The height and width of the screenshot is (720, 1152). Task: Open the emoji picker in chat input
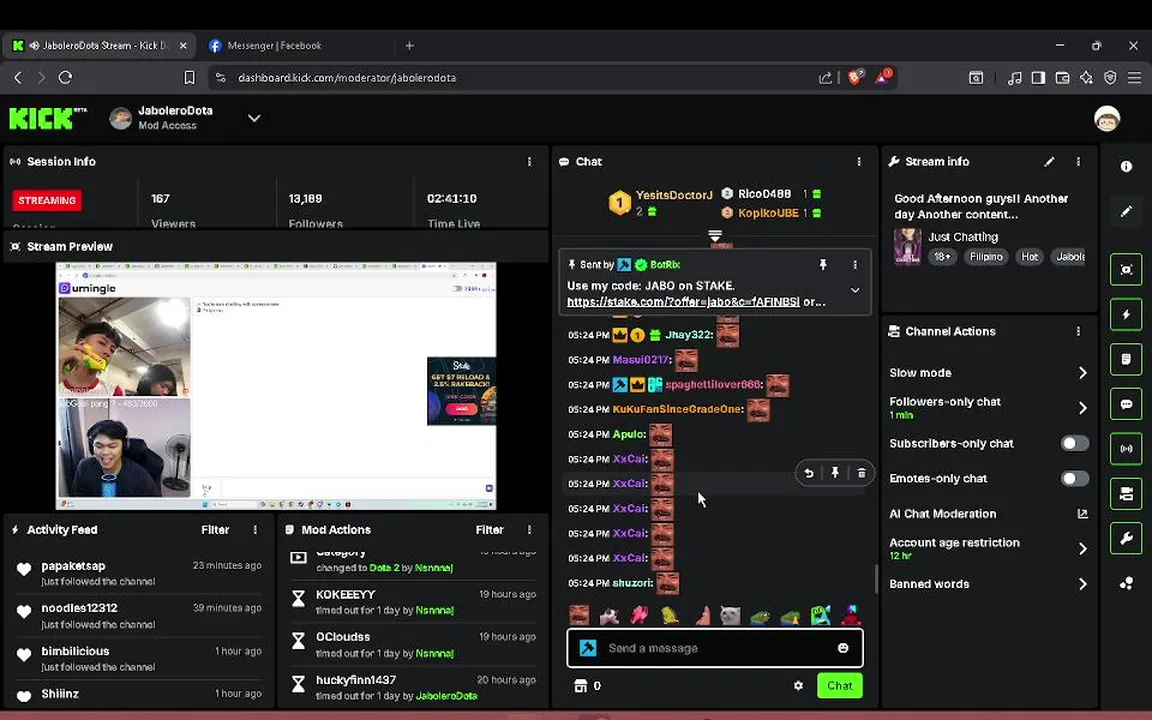(x=843, y=648)
